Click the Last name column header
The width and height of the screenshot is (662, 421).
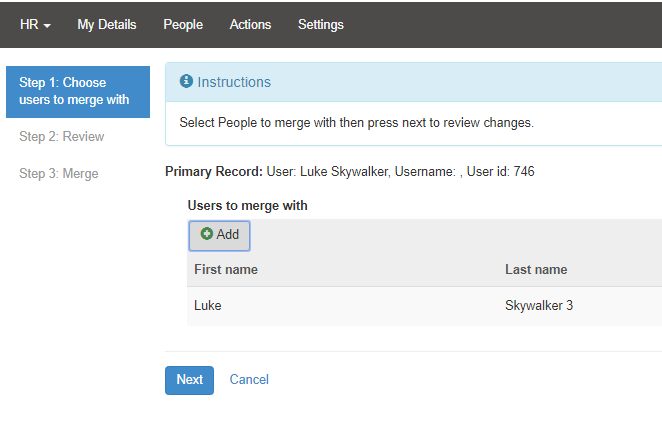click(x=536, y=270)
